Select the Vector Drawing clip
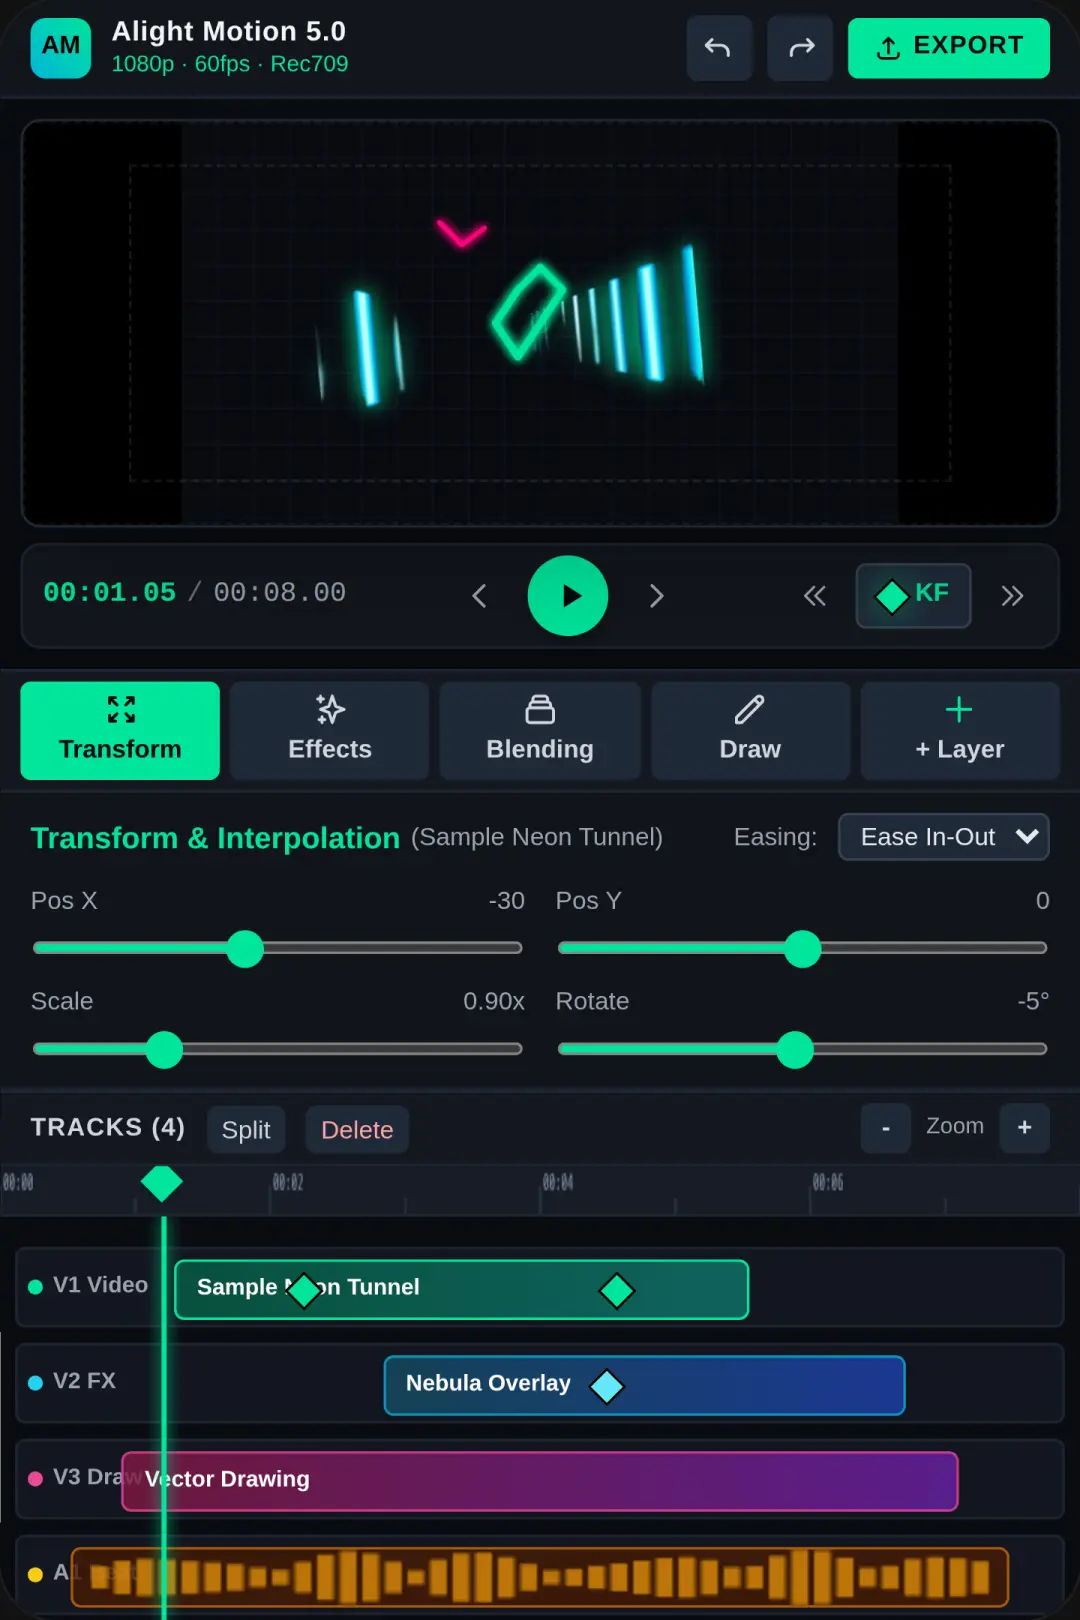This screenshot has width=1080, height=1620. [x=540, y=1481]
